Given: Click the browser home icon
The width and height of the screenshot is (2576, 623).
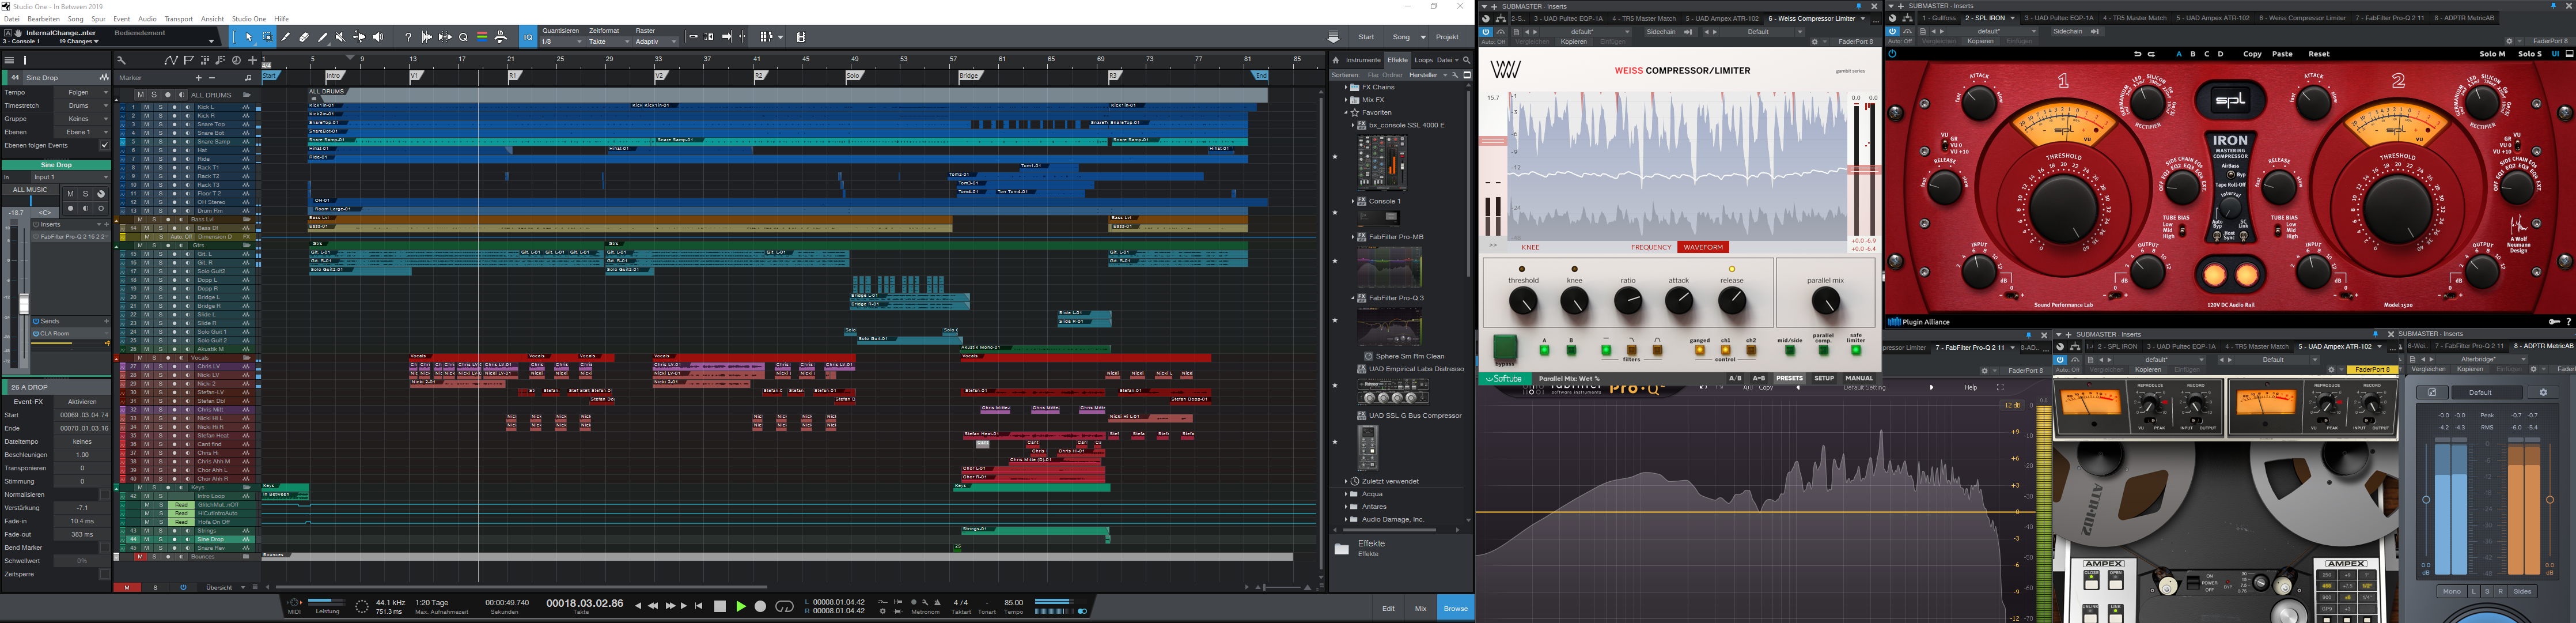Looking at the screenshot, I should click(1336, 60).
